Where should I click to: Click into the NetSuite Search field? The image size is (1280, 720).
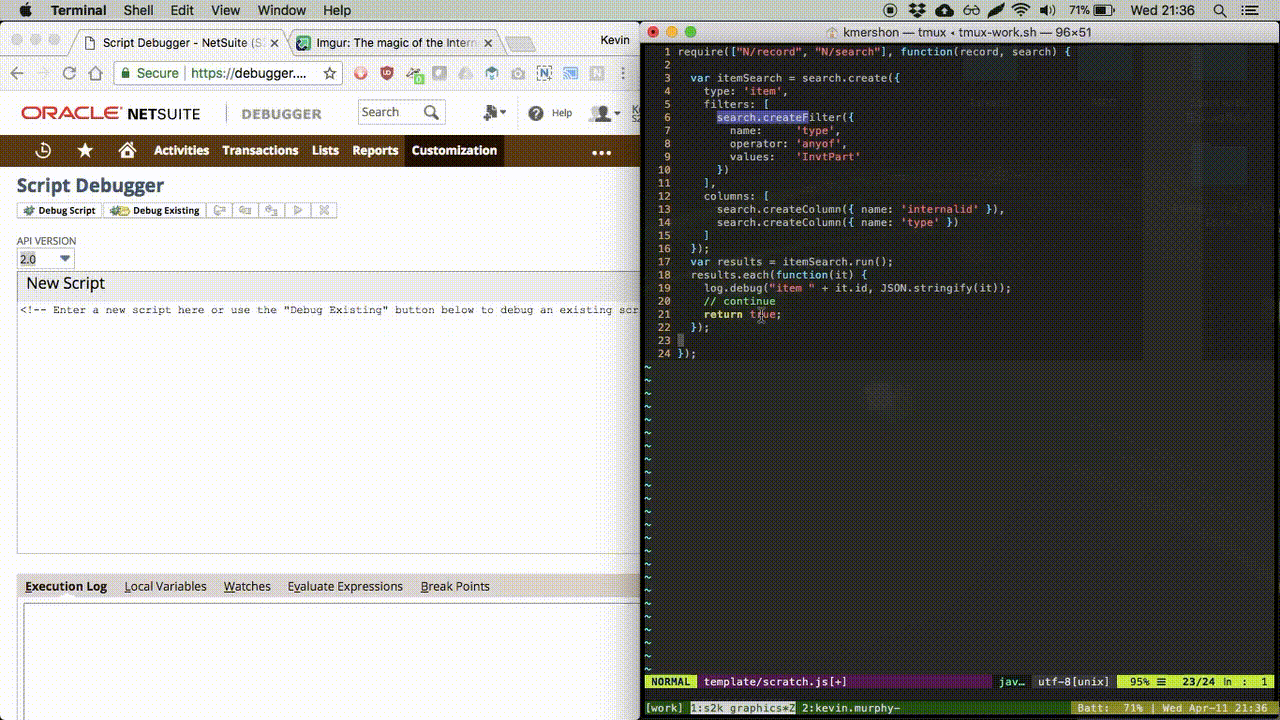(391, 112)
